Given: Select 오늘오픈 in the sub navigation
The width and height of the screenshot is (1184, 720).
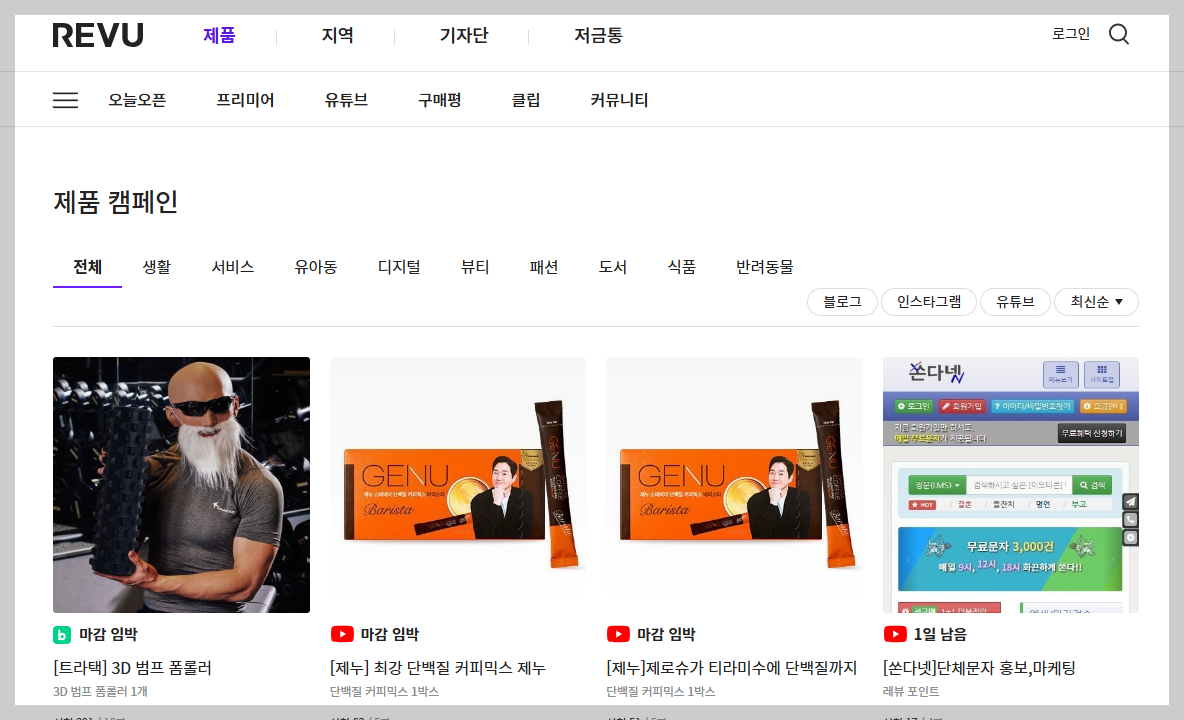Looking at the screenshot, I should (x=137, y=99).
